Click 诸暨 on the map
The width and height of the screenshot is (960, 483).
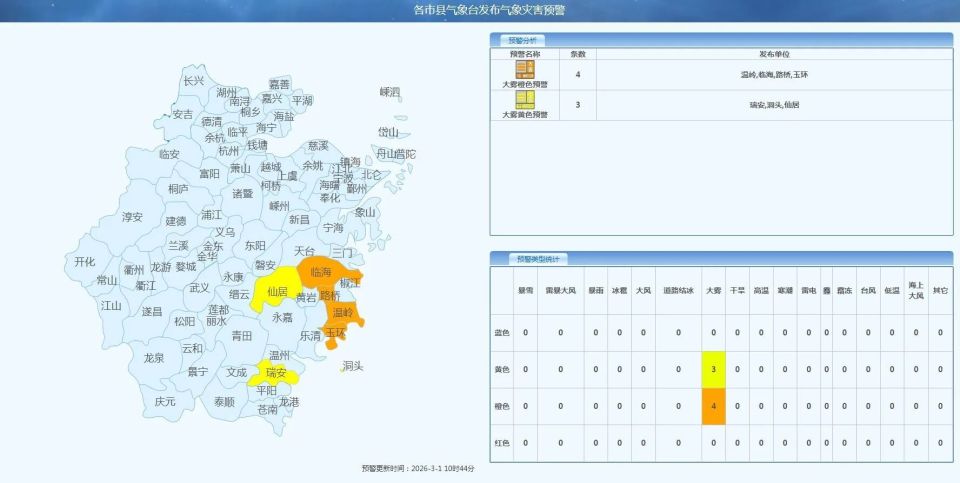[242, 193]
